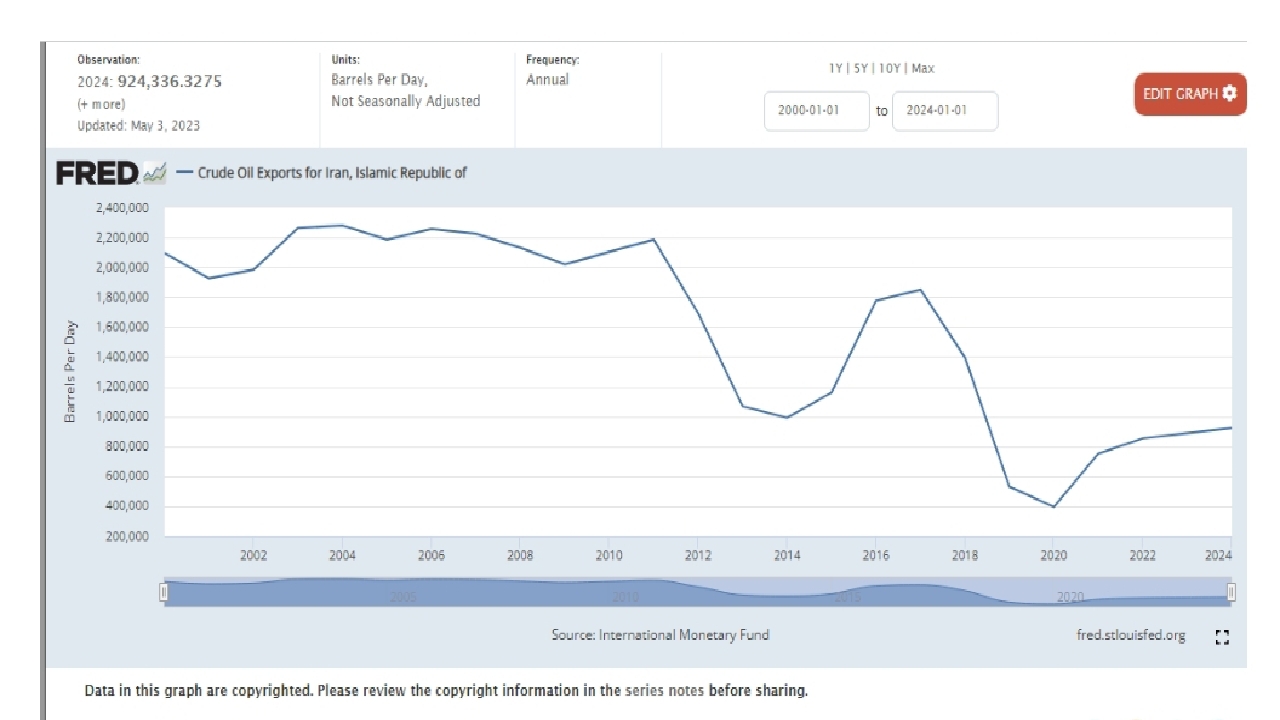
Task: Select the 10Y time range
Action: 890,68
